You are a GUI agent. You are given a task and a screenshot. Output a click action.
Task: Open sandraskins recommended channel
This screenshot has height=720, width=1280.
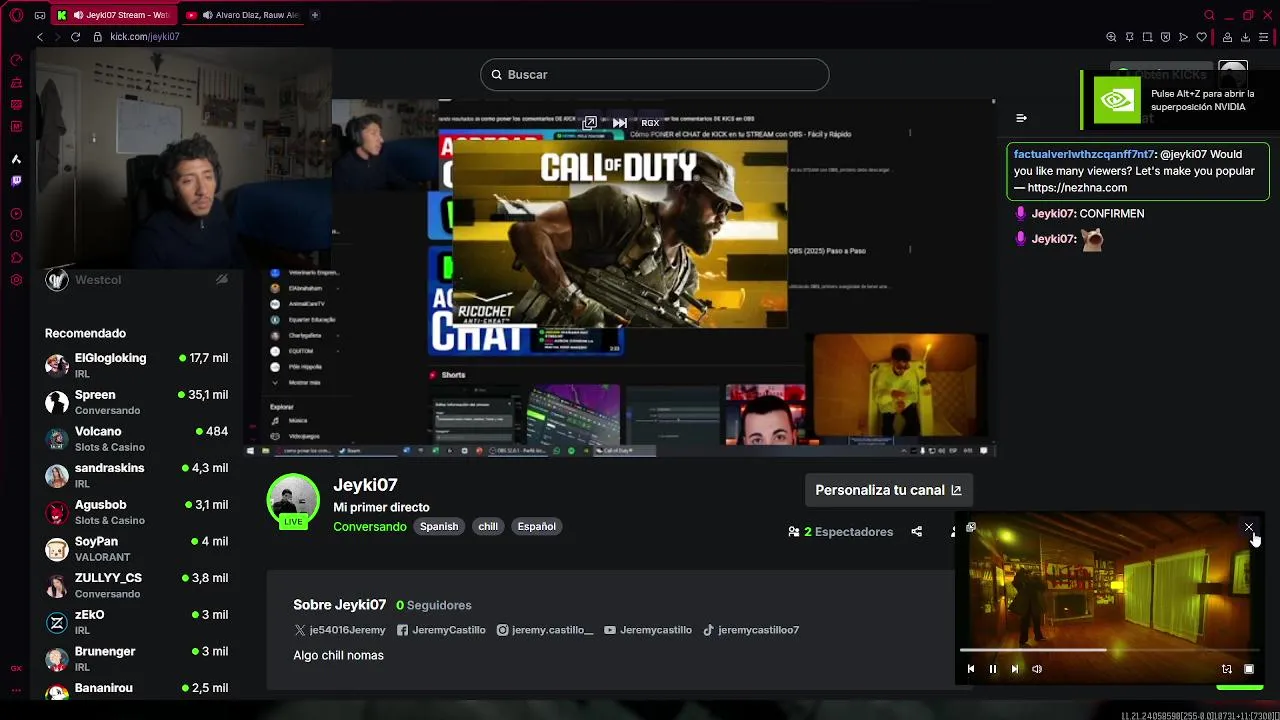coord(136,475)
